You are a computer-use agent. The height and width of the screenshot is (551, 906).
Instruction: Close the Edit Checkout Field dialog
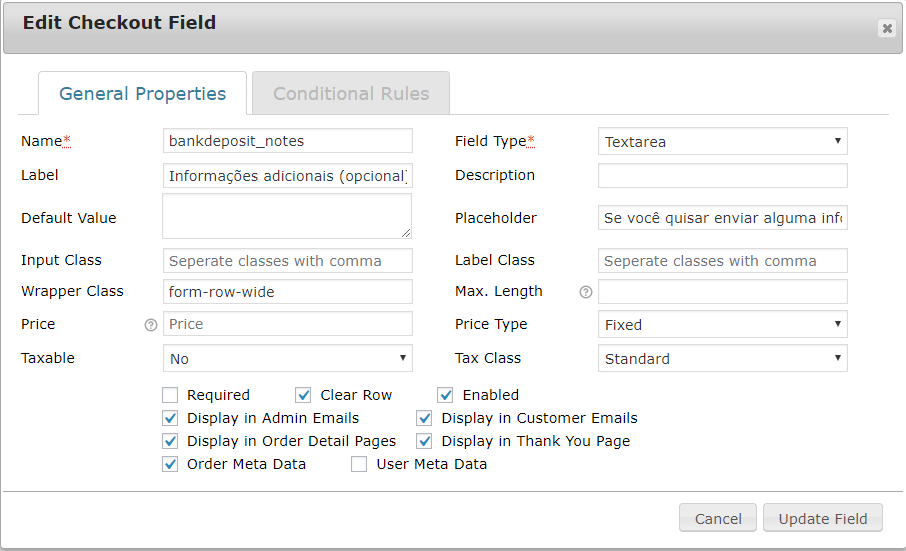point(886,29)
